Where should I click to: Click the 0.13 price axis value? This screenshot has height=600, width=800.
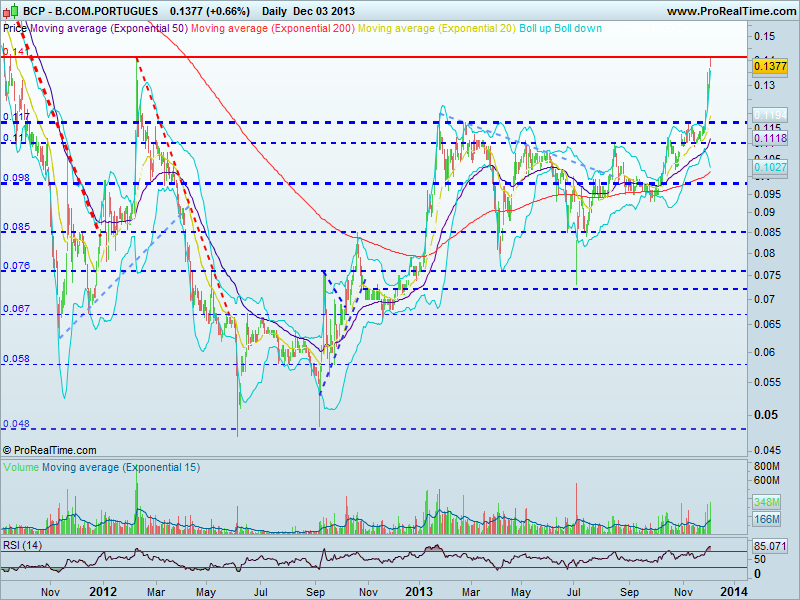[x=764, y=85]
